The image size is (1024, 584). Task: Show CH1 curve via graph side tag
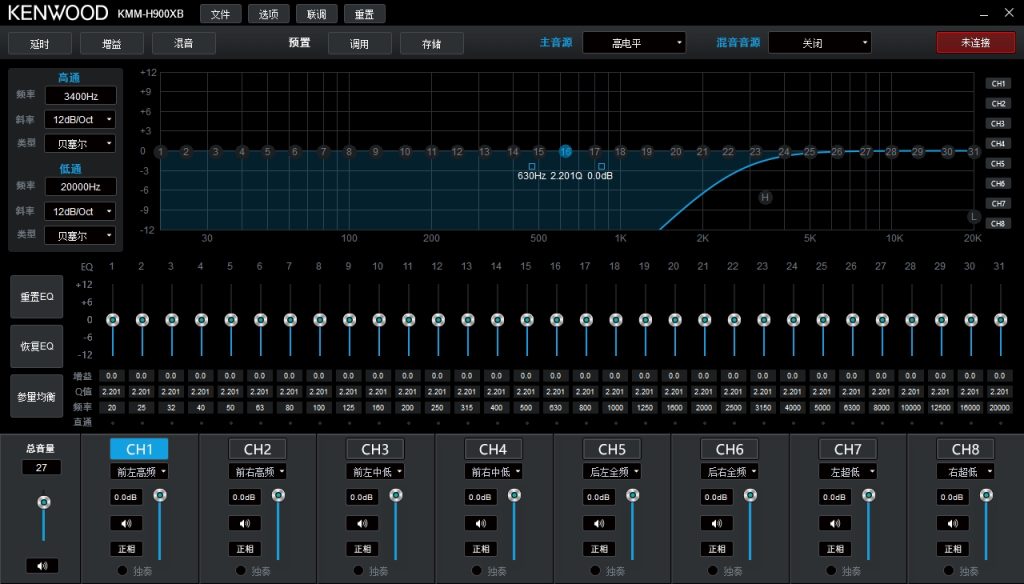point(998,84)
